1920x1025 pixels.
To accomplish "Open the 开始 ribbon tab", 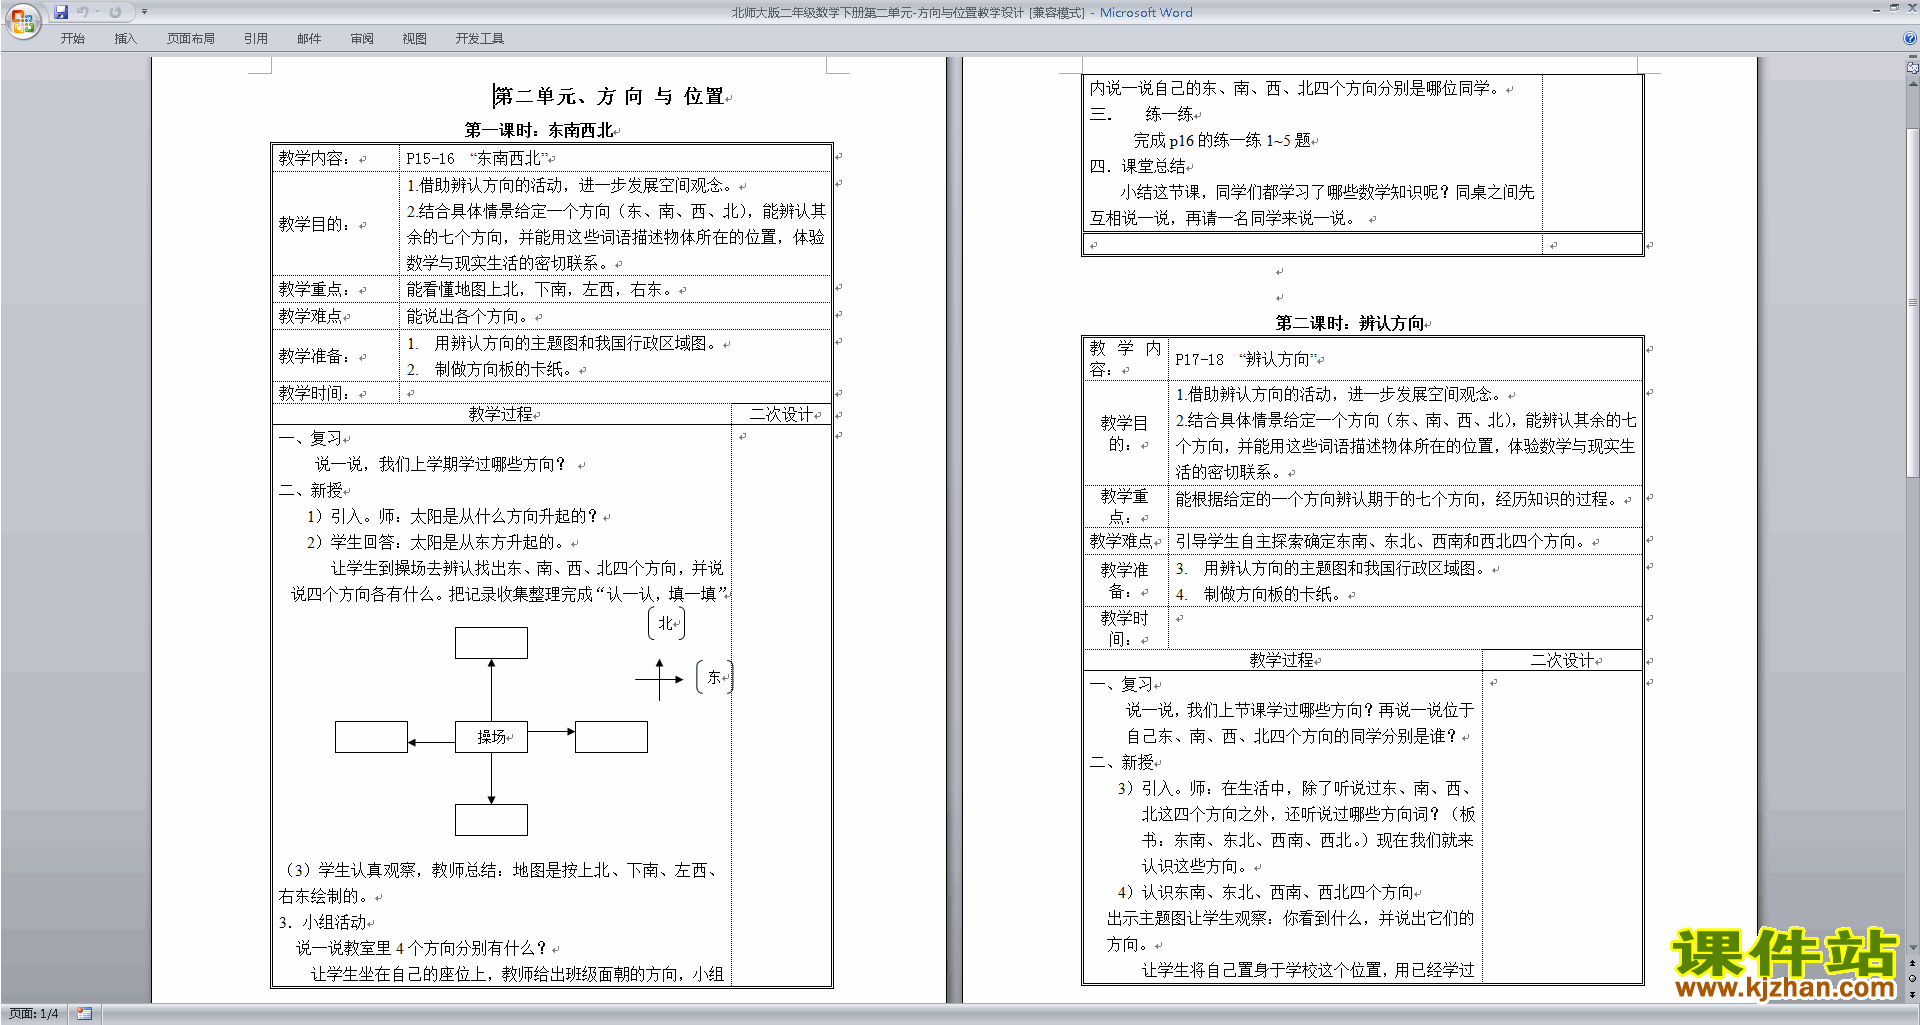I will pos(72,38).
